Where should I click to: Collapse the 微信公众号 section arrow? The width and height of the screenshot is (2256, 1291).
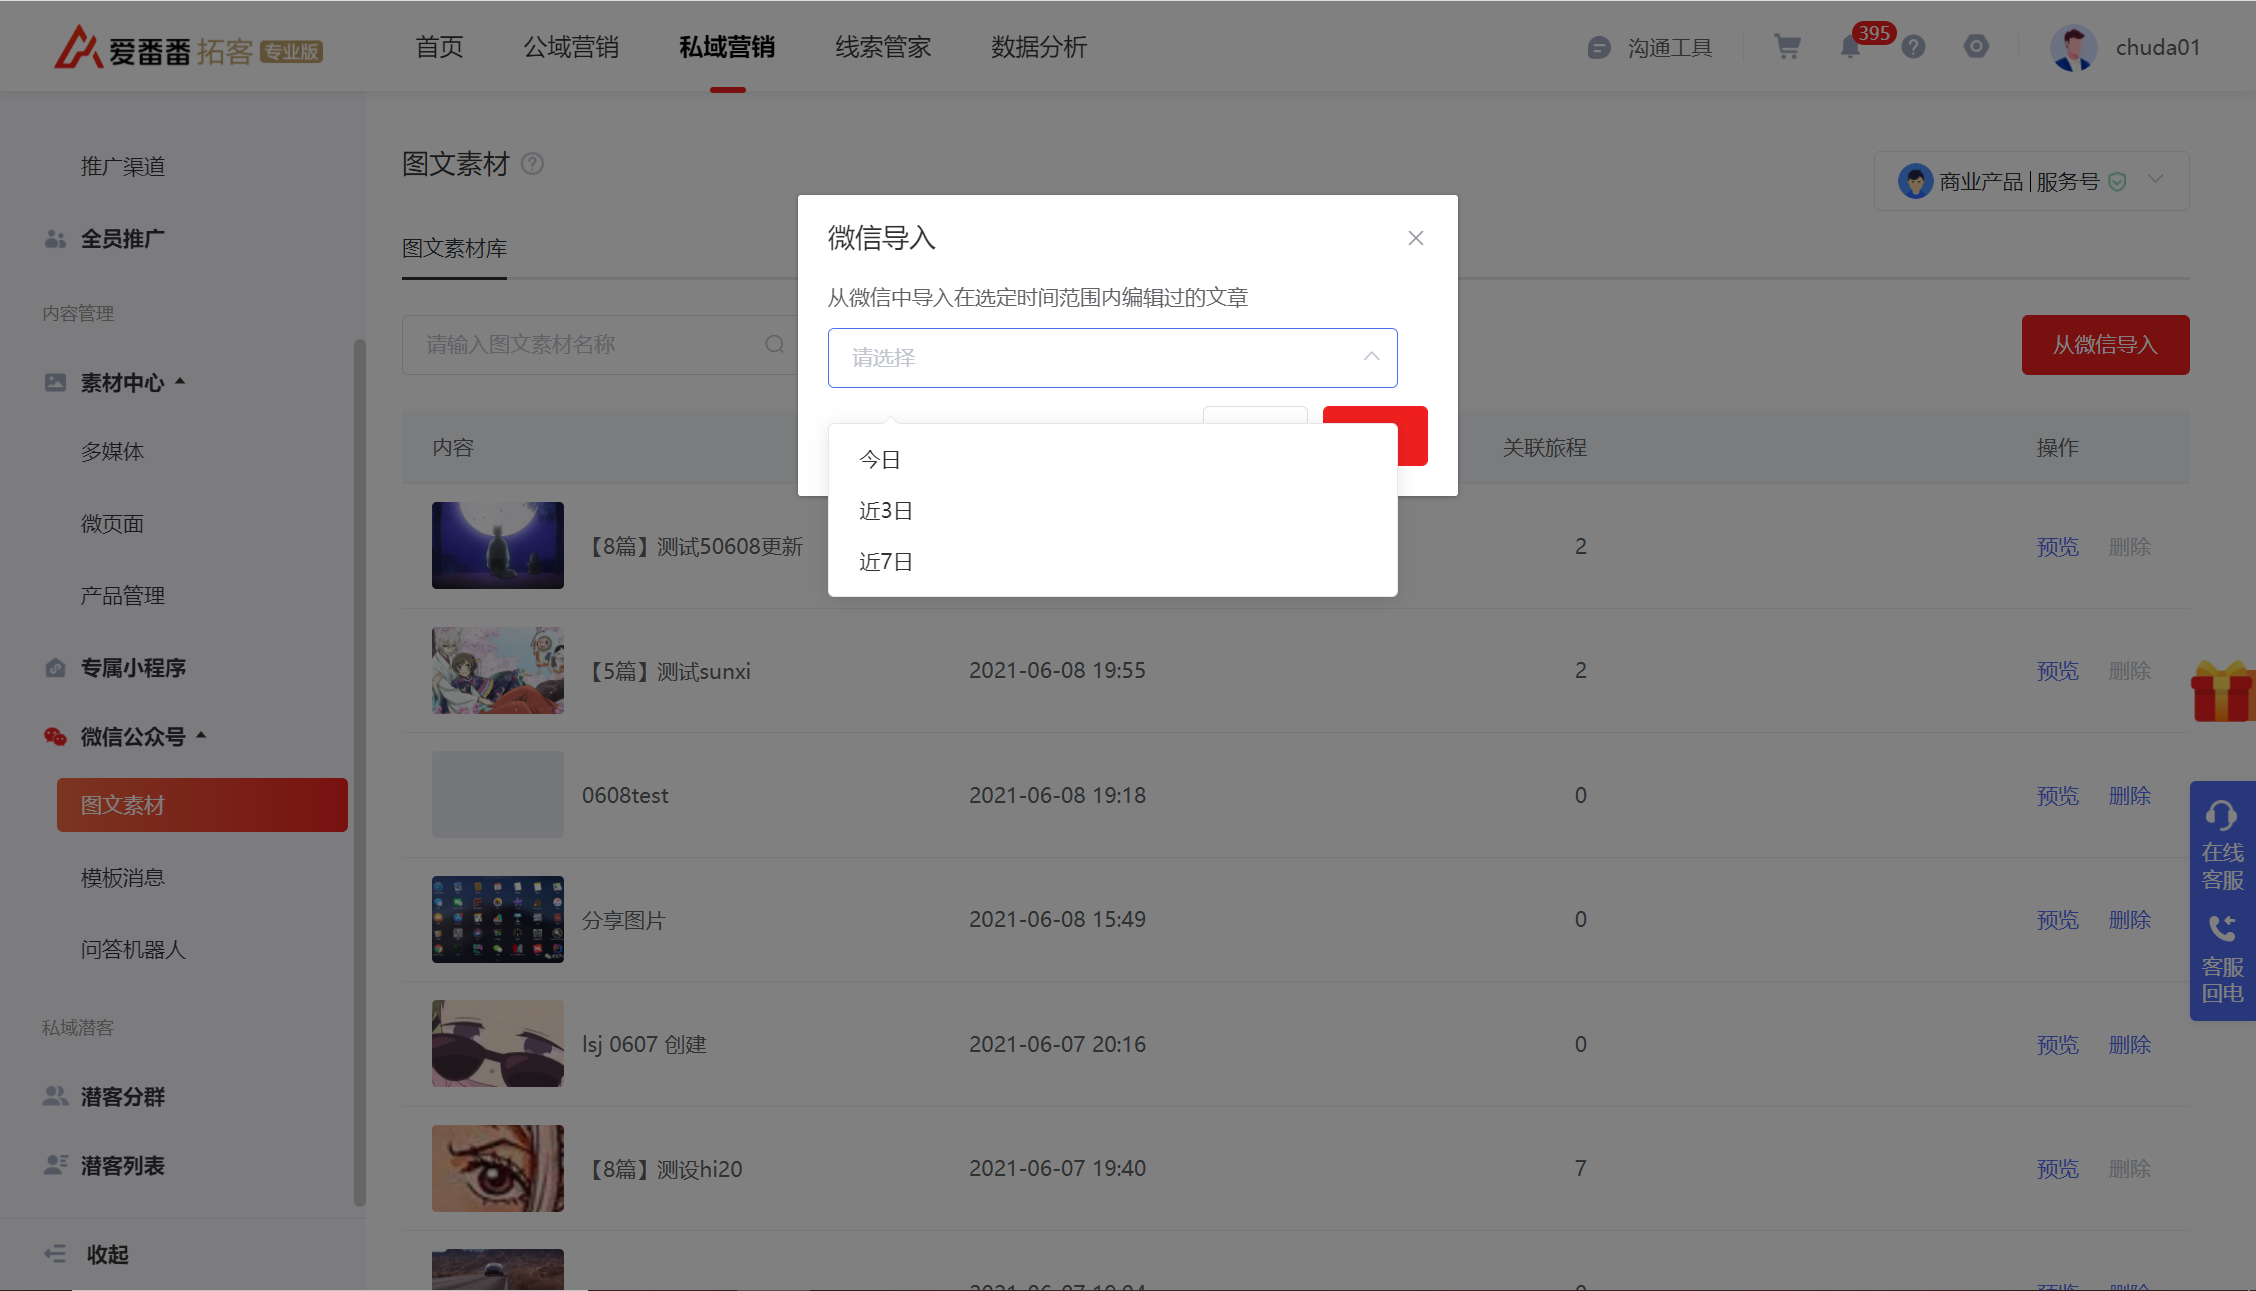pos(201,736)
